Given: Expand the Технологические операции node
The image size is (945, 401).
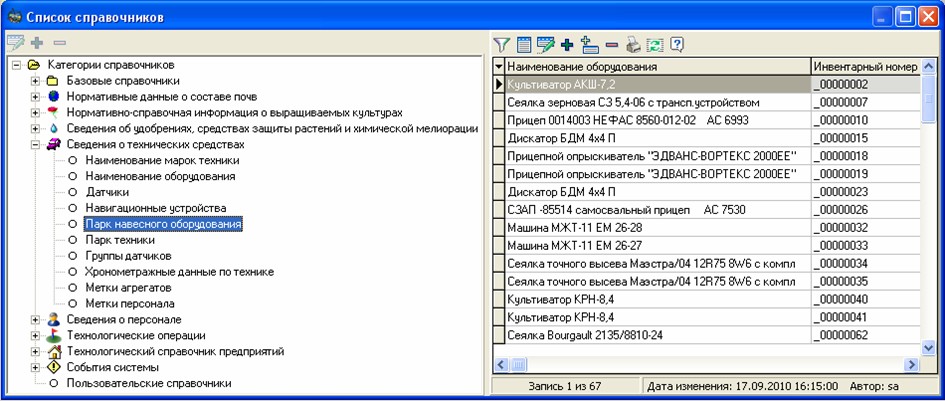Looking at the screenshot, I should click(x=36, y=335).
